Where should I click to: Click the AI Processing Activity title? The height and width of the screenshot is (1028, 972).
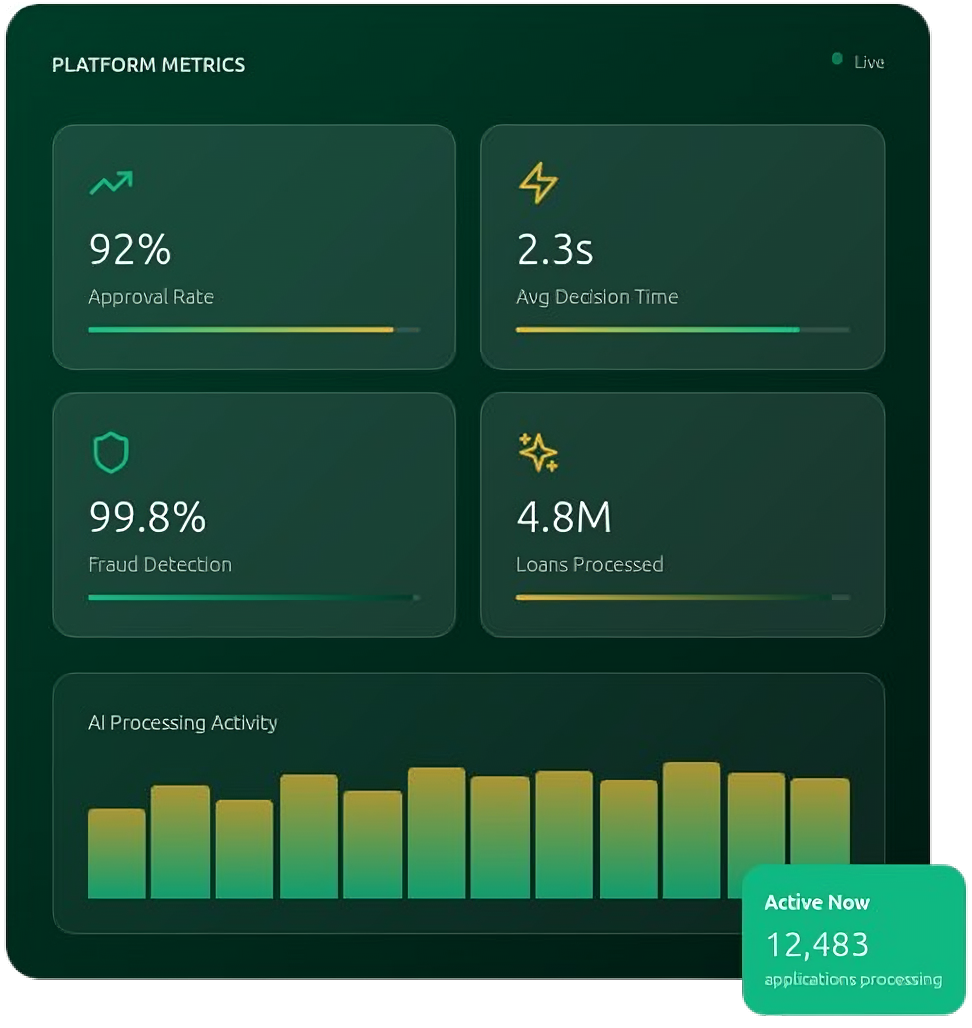click(x=182, y=722)
